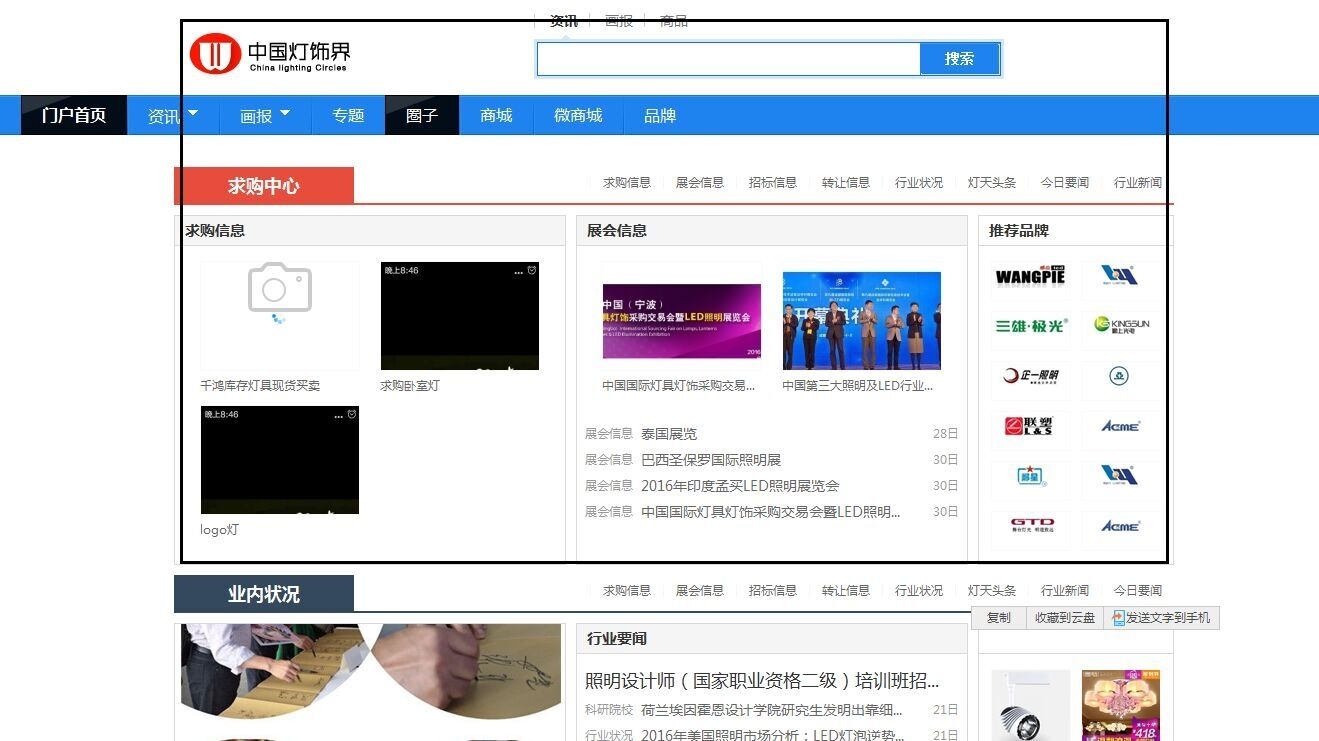Send text via 发送文字到手机 button
The image size is (1319, 741).
[x=1162, y=618]
